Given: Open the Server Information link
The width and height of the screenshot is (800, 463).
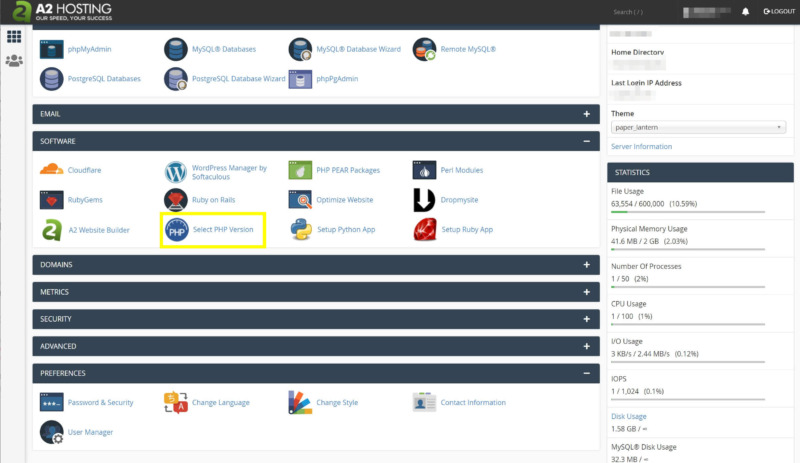Looking at the screenshot, I should pos(641,147).
